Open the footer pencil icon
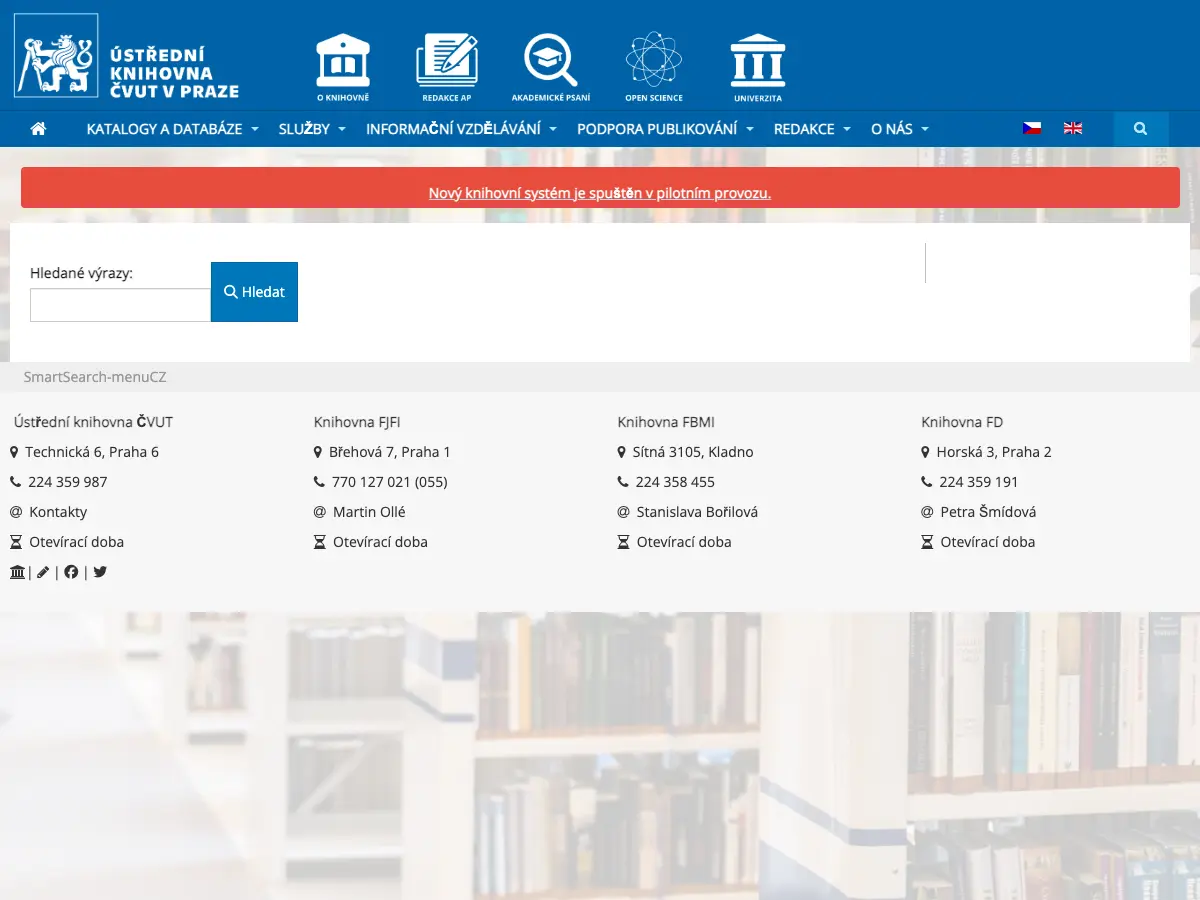The image size is (1200, 900). pos(43,572)
